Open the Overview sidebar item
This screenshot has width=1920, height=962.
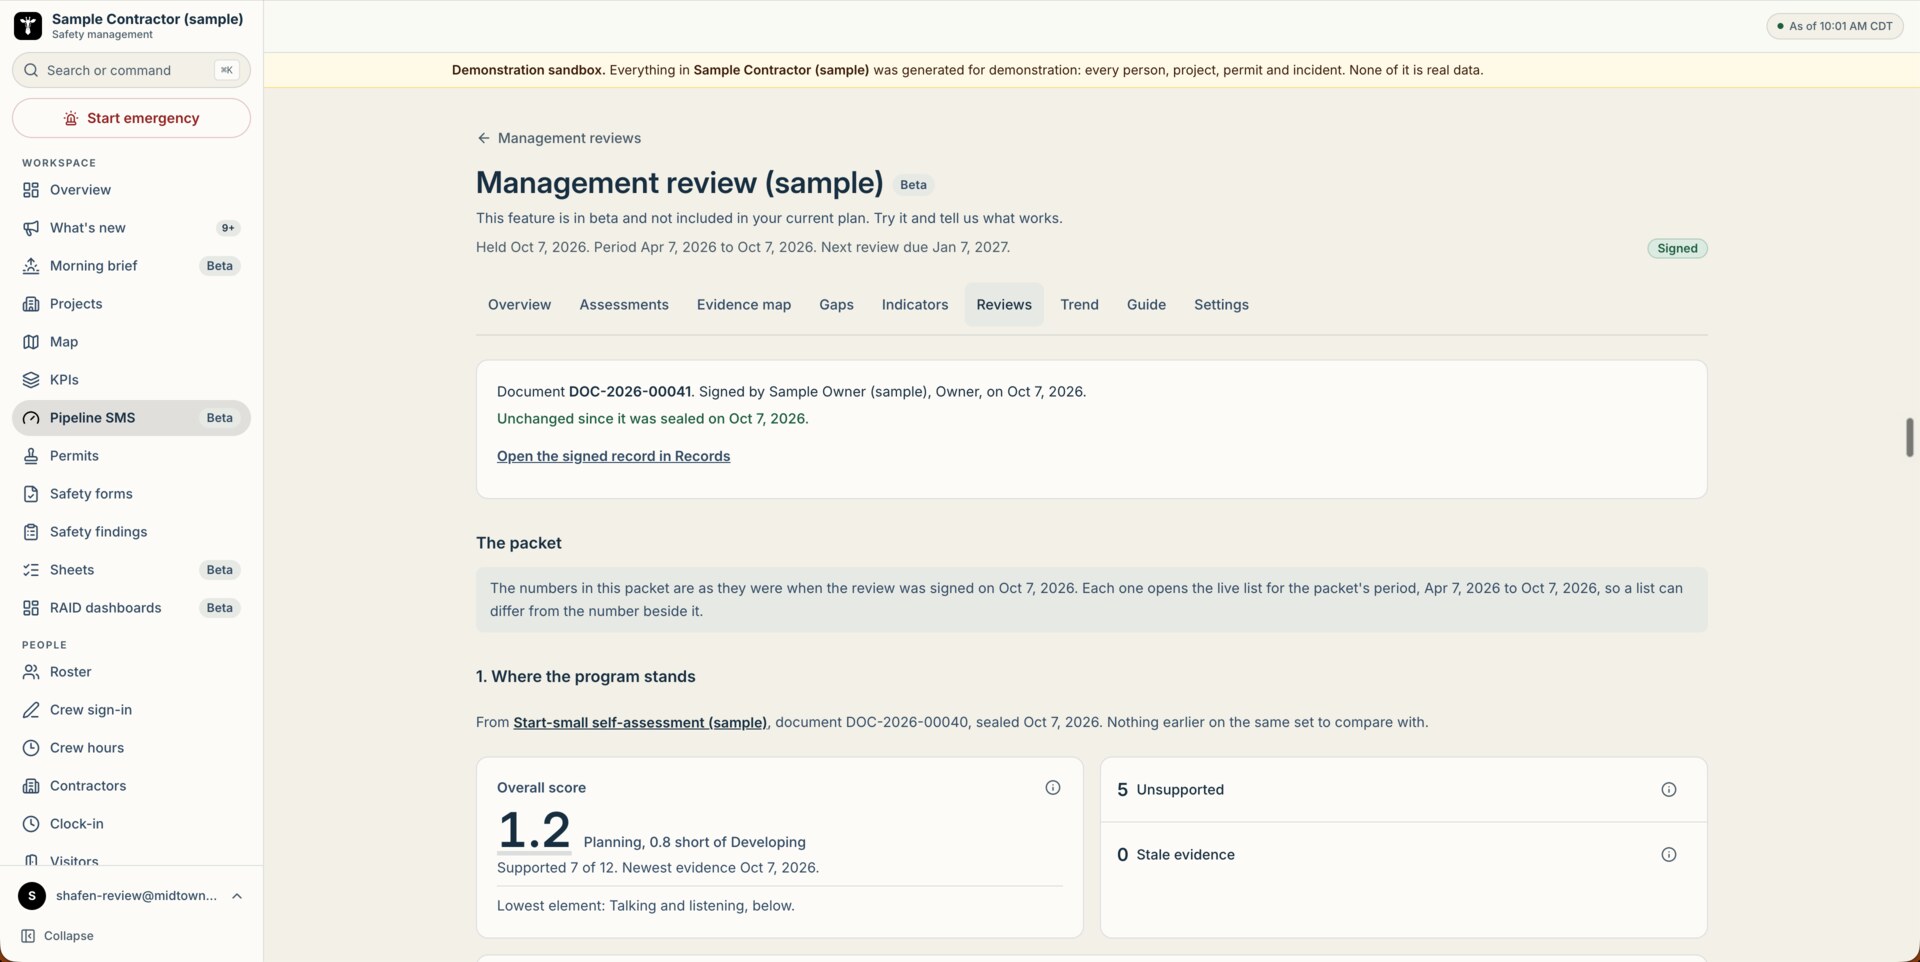(x=131, y=190)
